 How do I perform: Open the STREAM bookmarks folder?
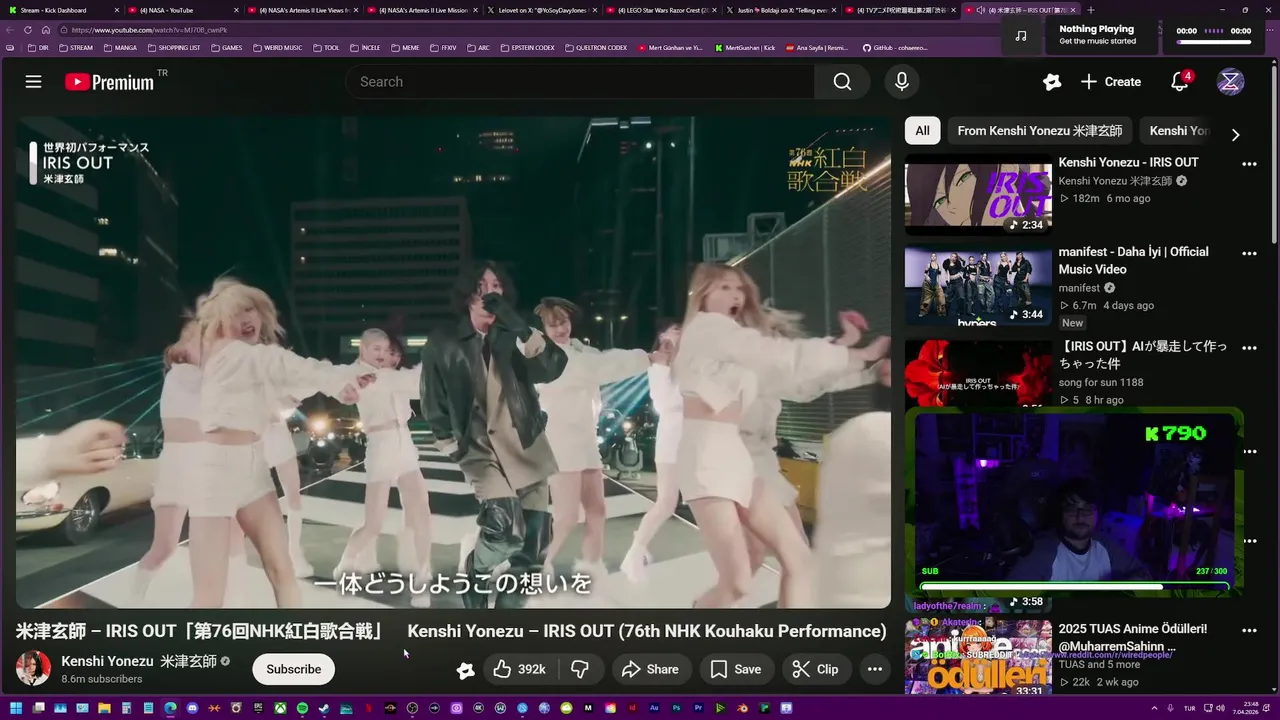pos(75,47)
